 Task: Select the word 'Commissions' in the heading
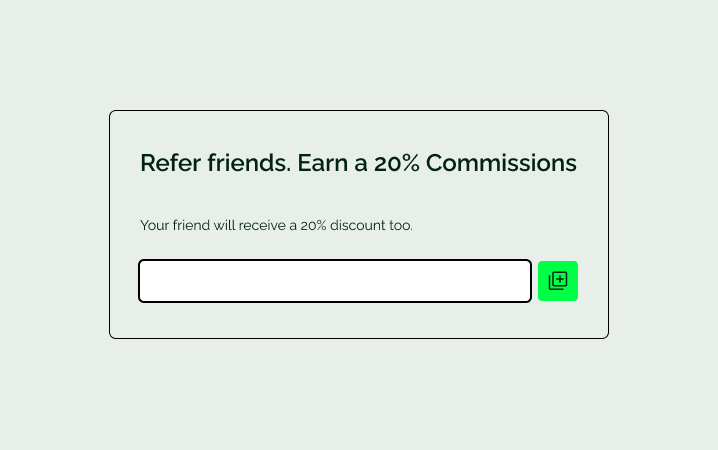pos(501,163)
